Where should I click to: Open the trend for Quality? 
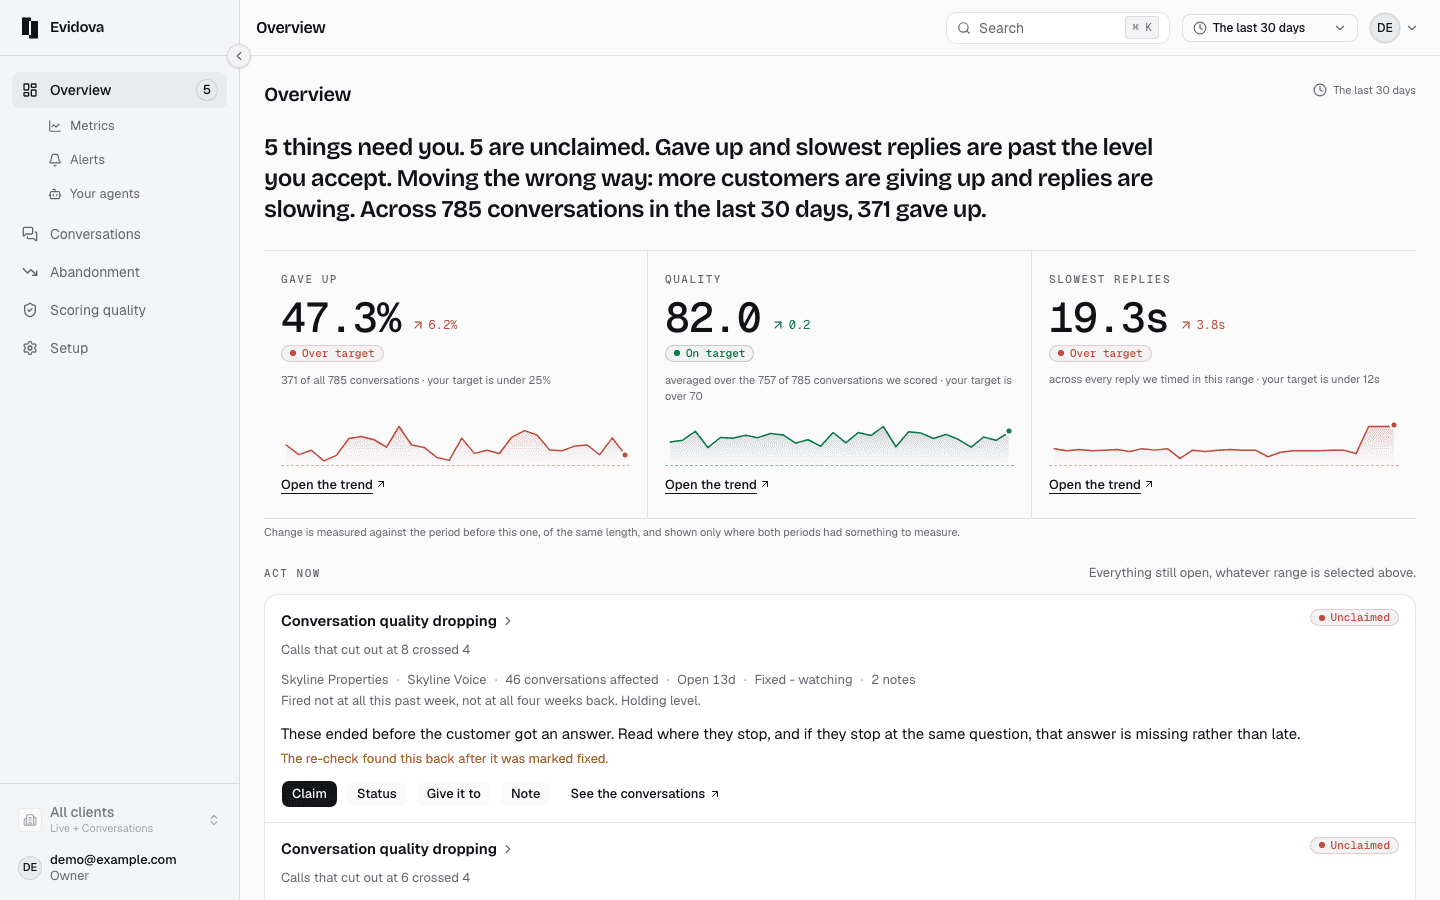point(717,485)
